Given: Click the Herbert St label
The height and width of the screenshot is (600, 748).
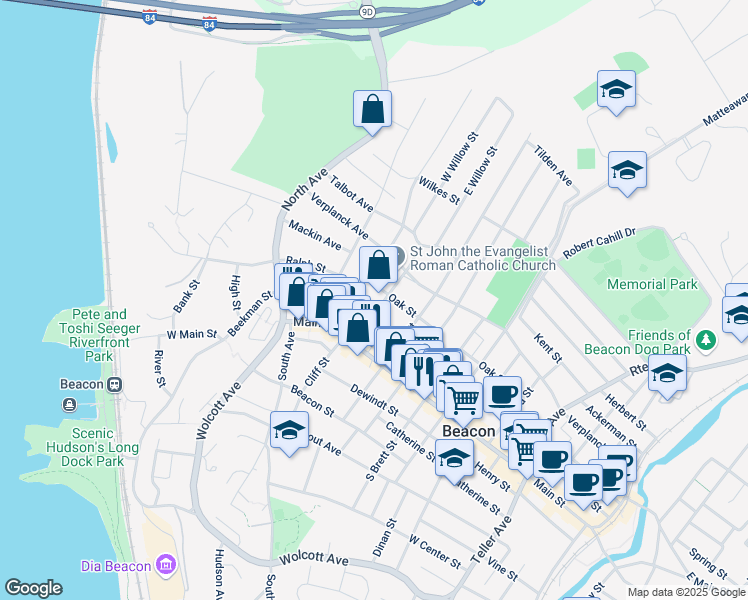Looking at the screenshot, I should pyautogui.click(x=626, y=412).
